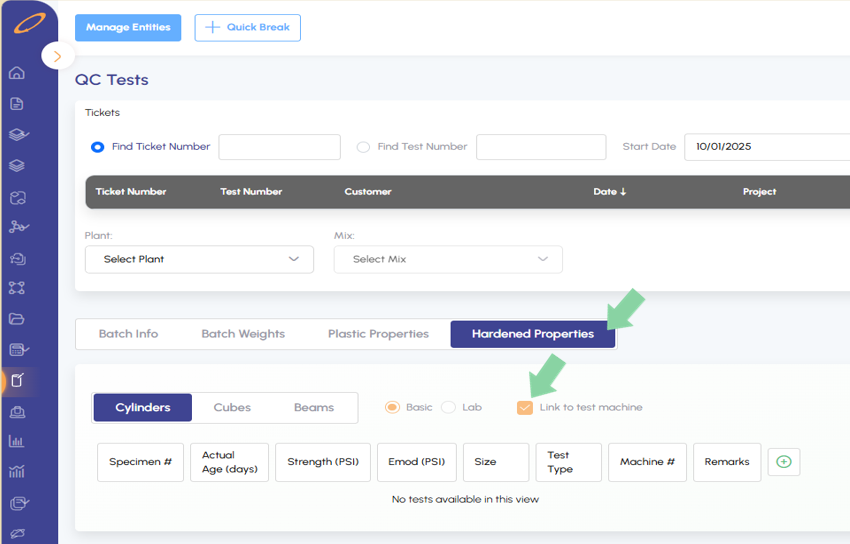Click the Manage Entities button
Screen dimensions: 850x544
(128, 28)
